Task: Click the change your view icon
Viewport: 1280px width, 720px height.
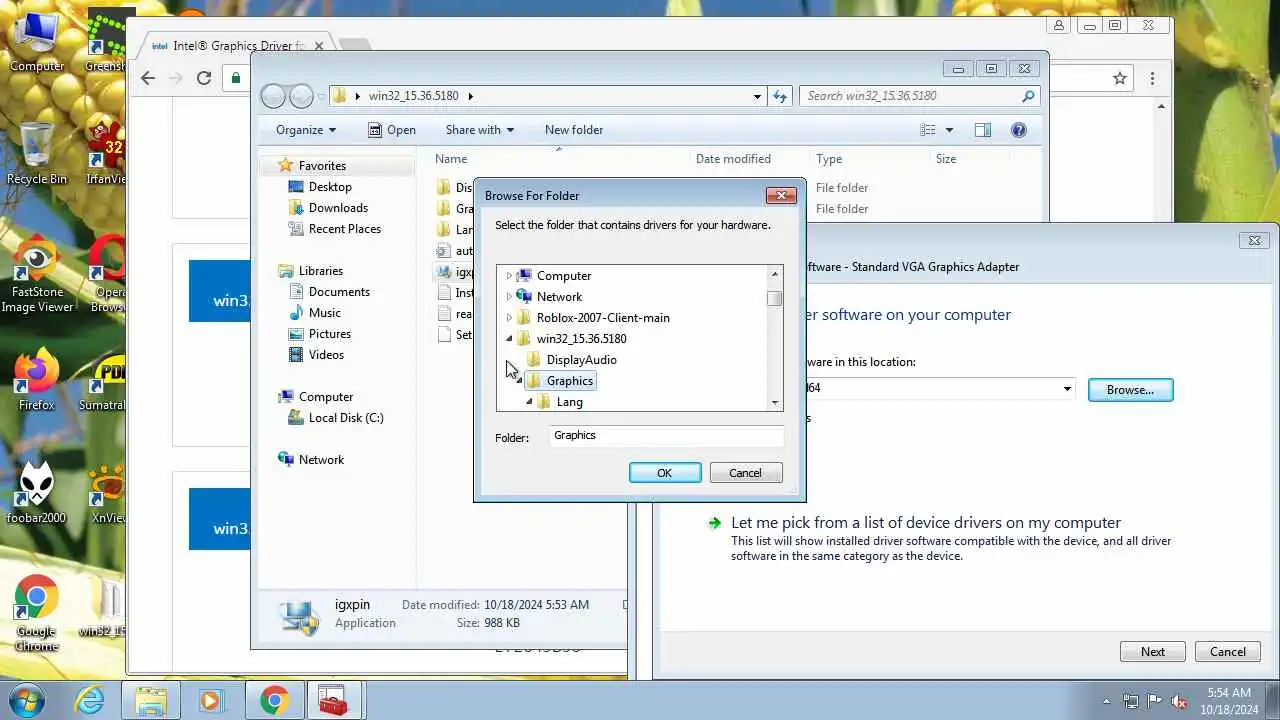Action: pyautogui.click(x=928, y=130)
